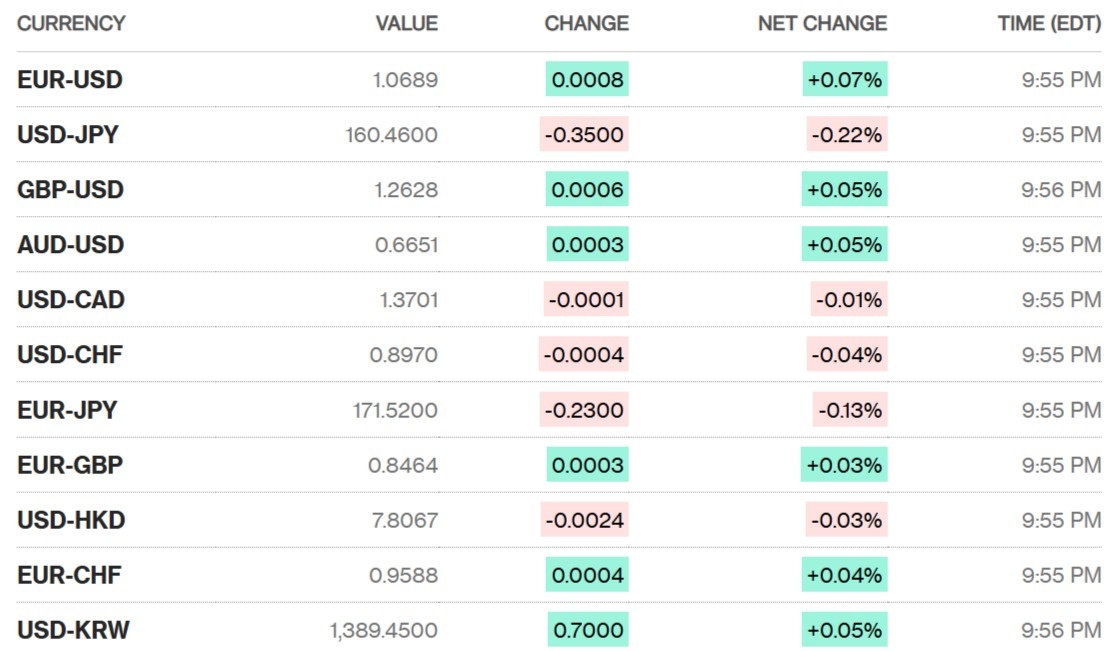
Task: Open the USD-JPY currency pair link
Action: (67, 135)
